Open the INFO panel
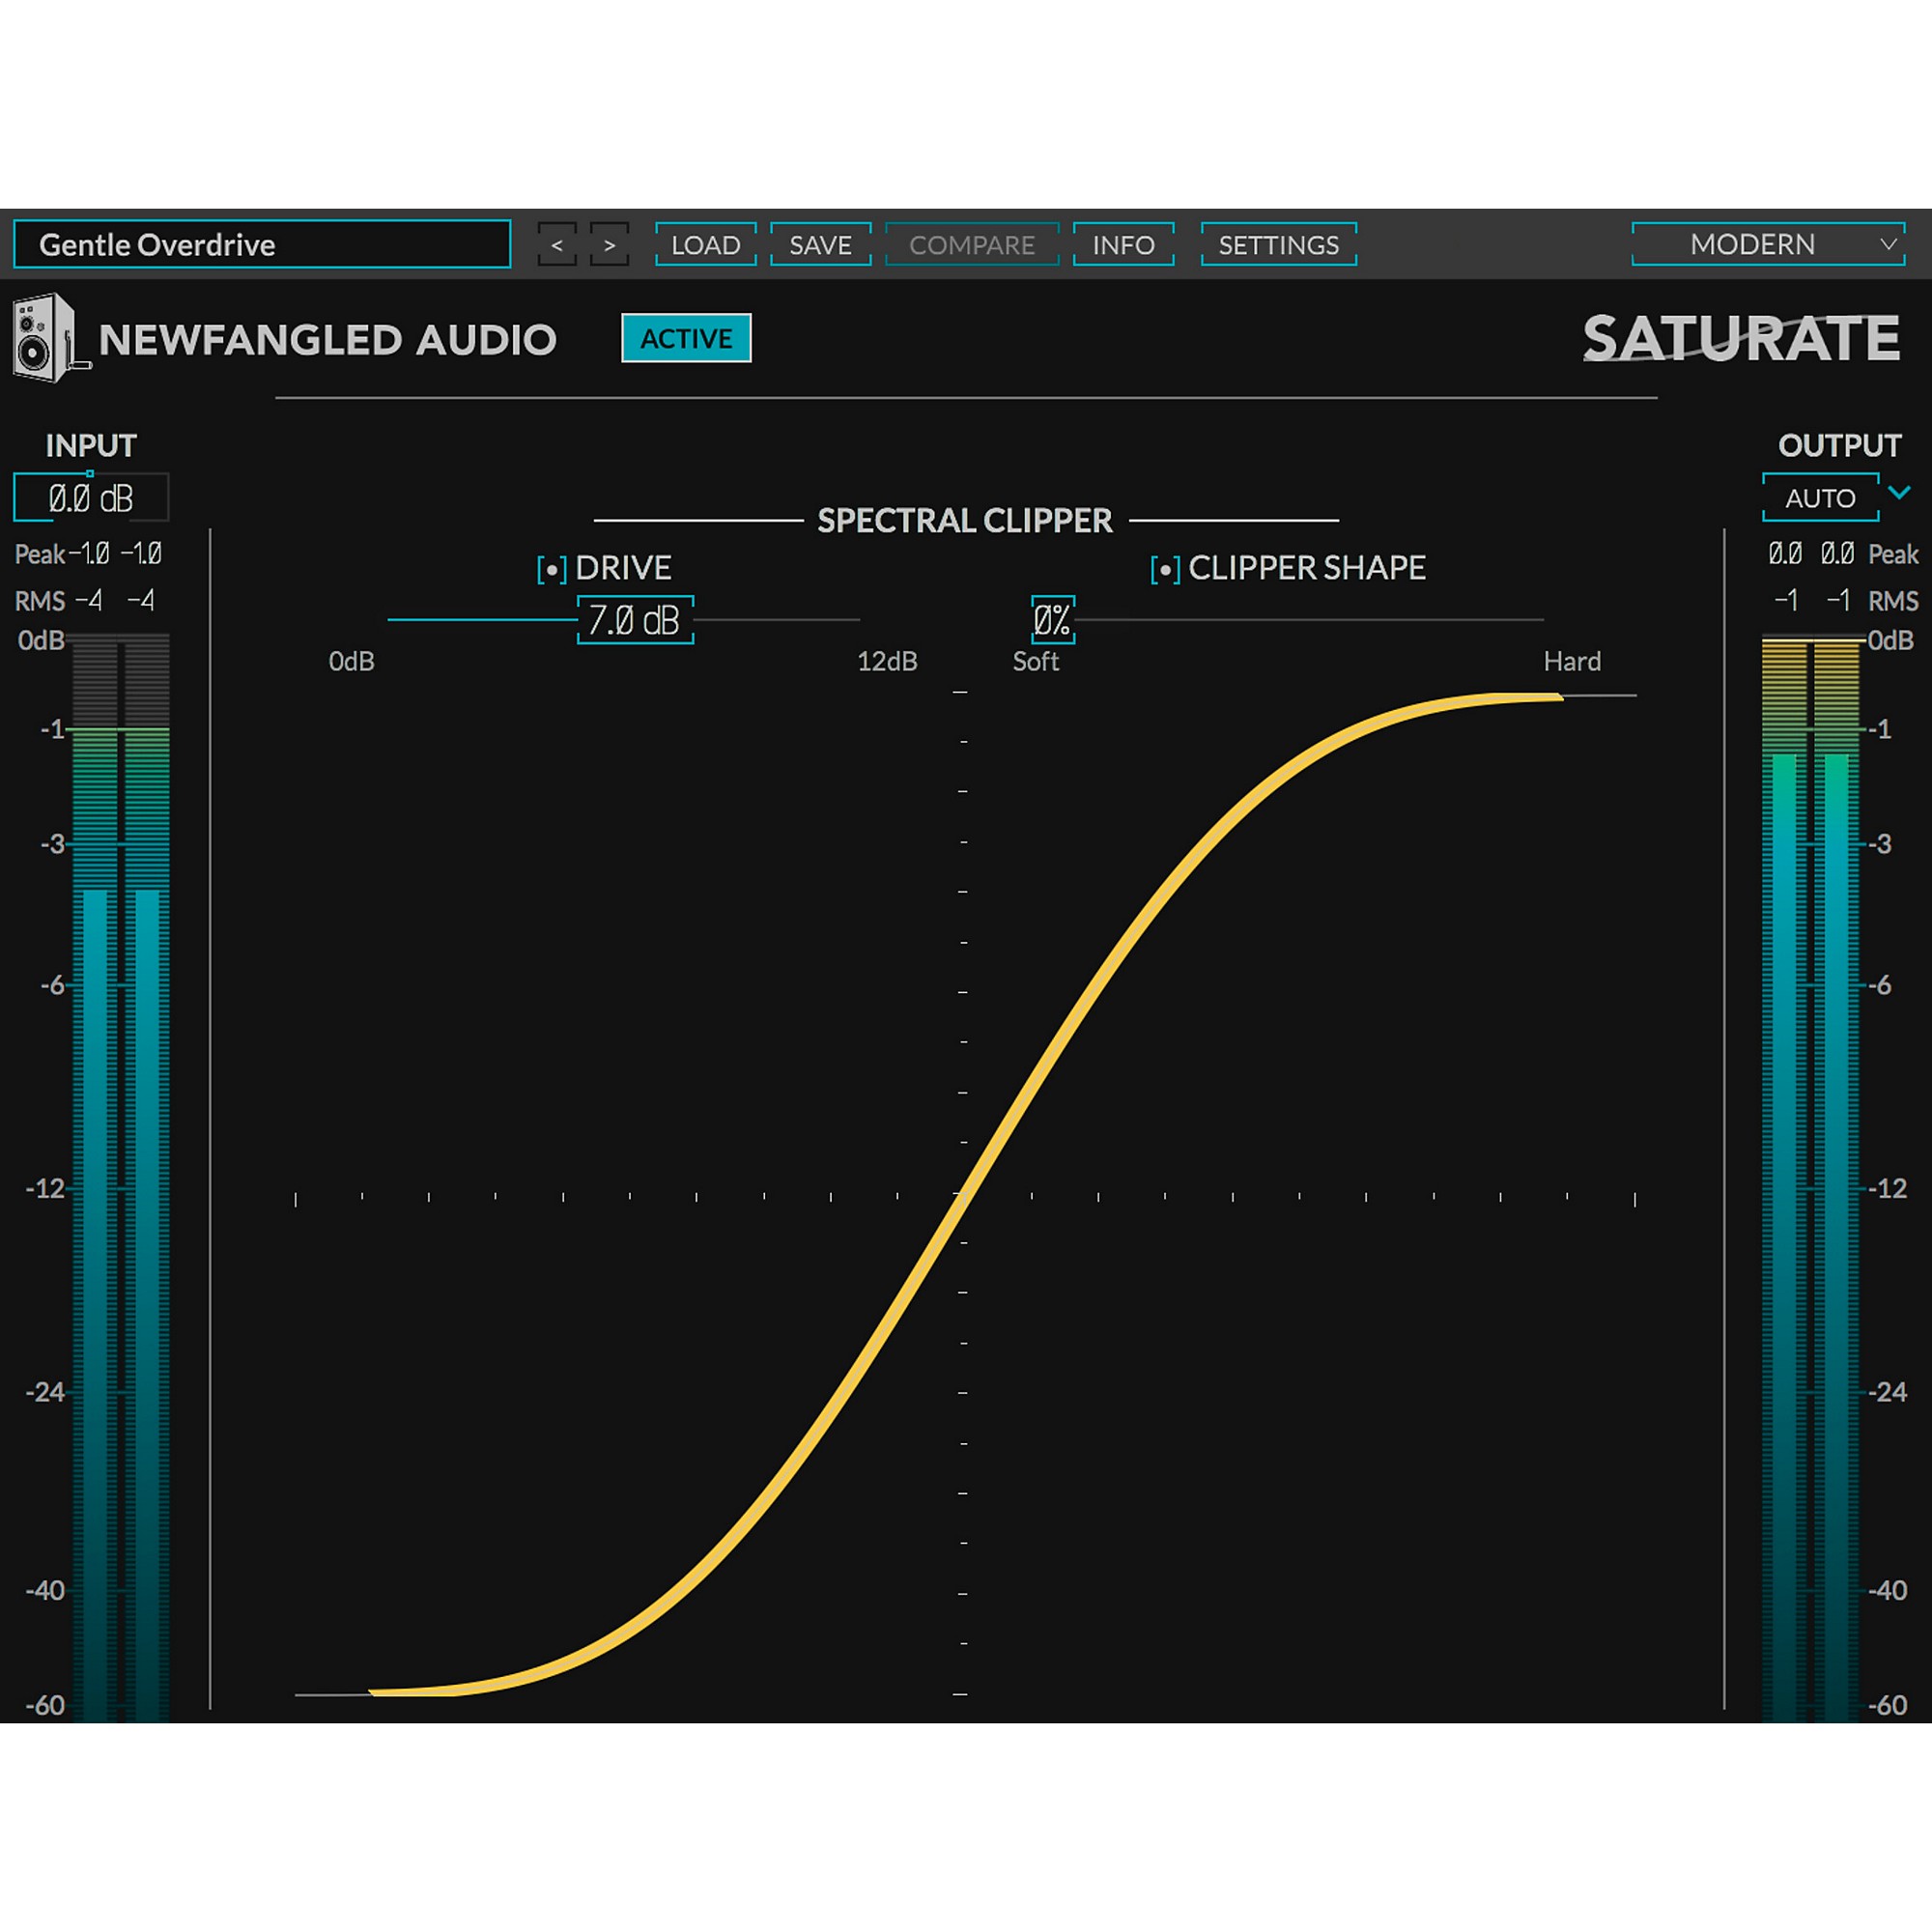 1123,245
